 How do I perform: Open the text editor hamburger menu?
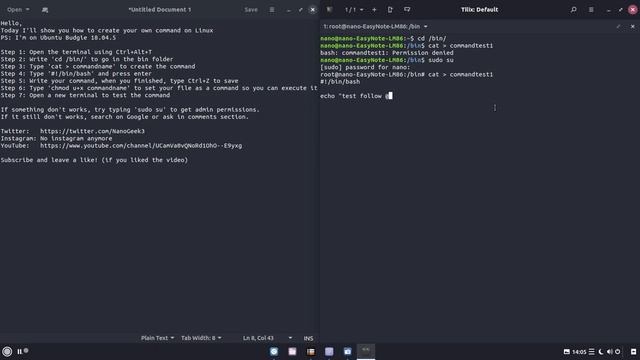pos(272,10)
